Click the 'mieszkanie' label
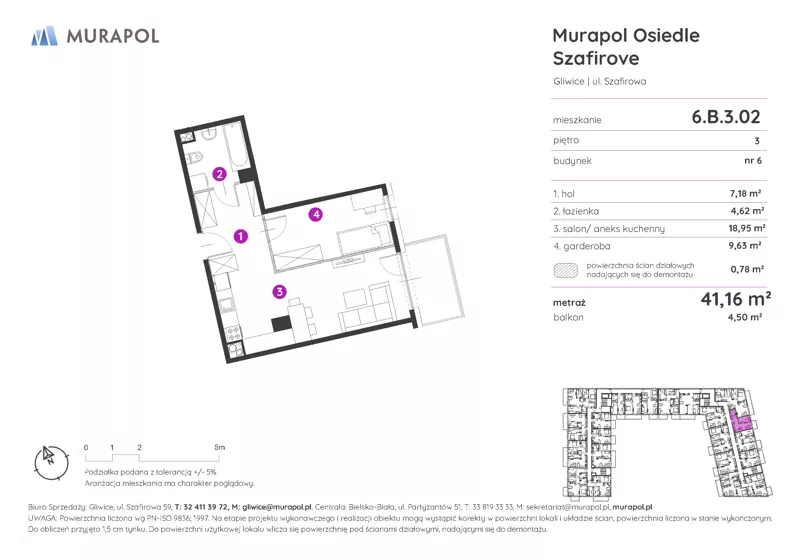The width and height of the screenshot is (792, 560). click(577, 120)
